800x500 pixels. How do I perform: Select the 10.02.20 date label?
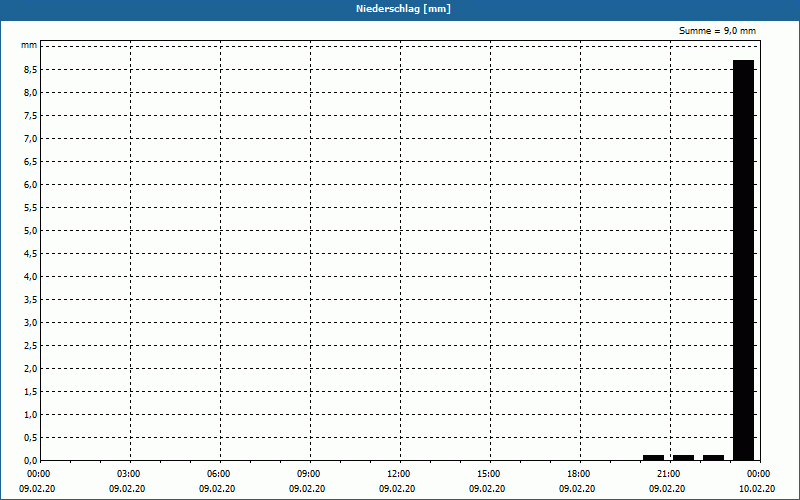point(757,489)
